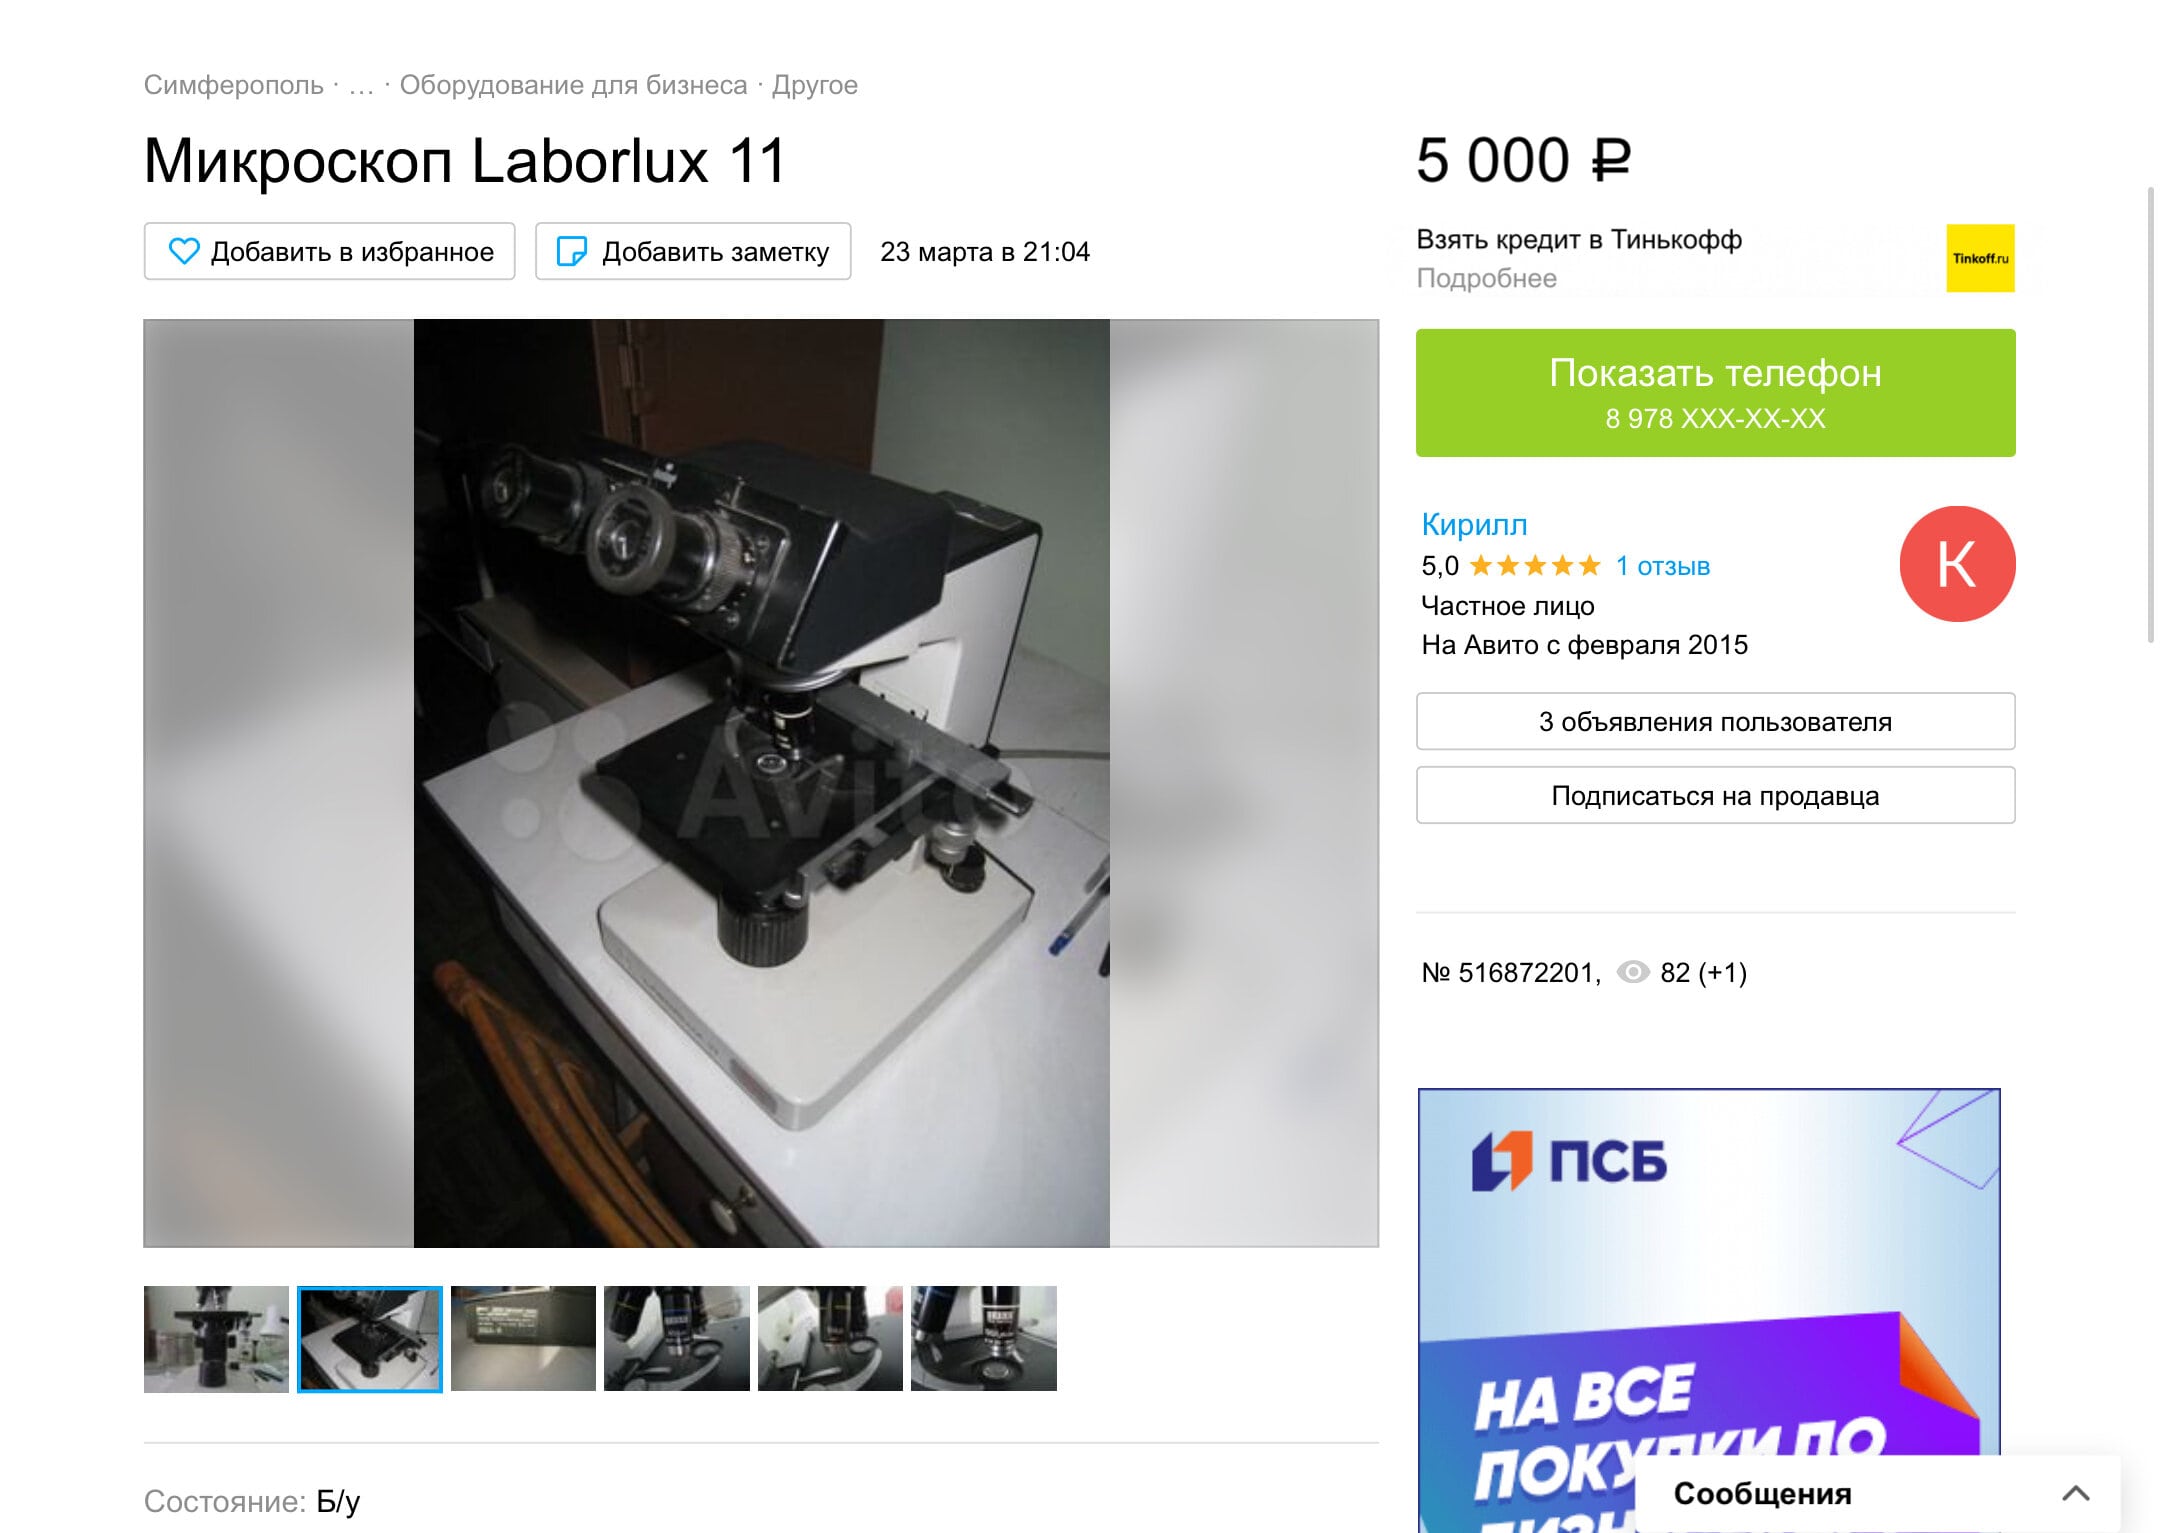The height and width of the screenshot is (1533, 2160).
Task: Expand Сообщения panel with the chevron
Action: coord(2075,1493)
